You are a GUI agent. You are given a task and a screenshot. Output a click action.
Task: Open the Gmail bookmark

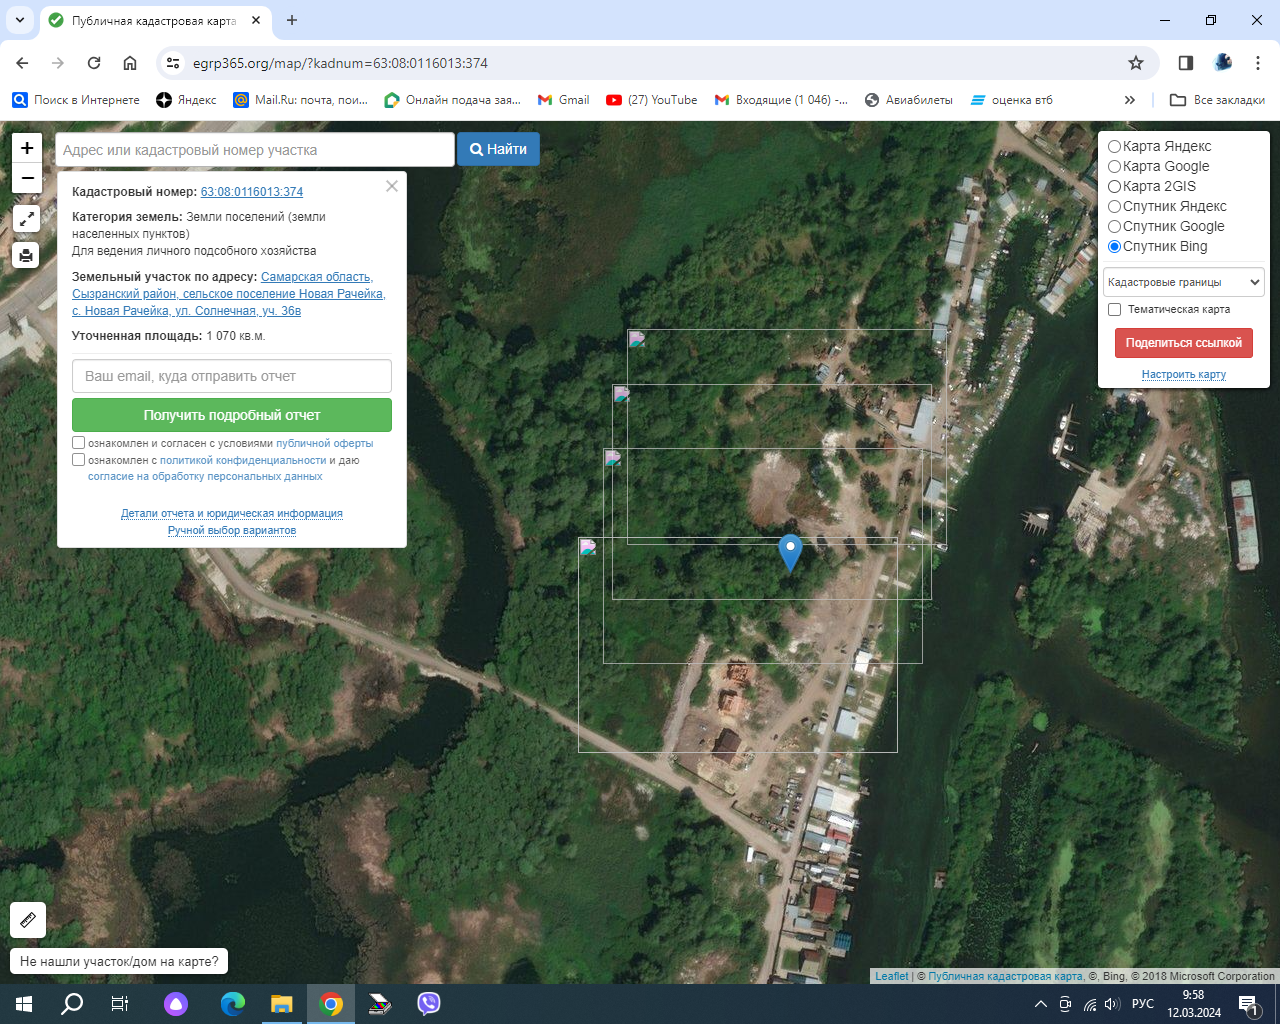pos(564,100)
